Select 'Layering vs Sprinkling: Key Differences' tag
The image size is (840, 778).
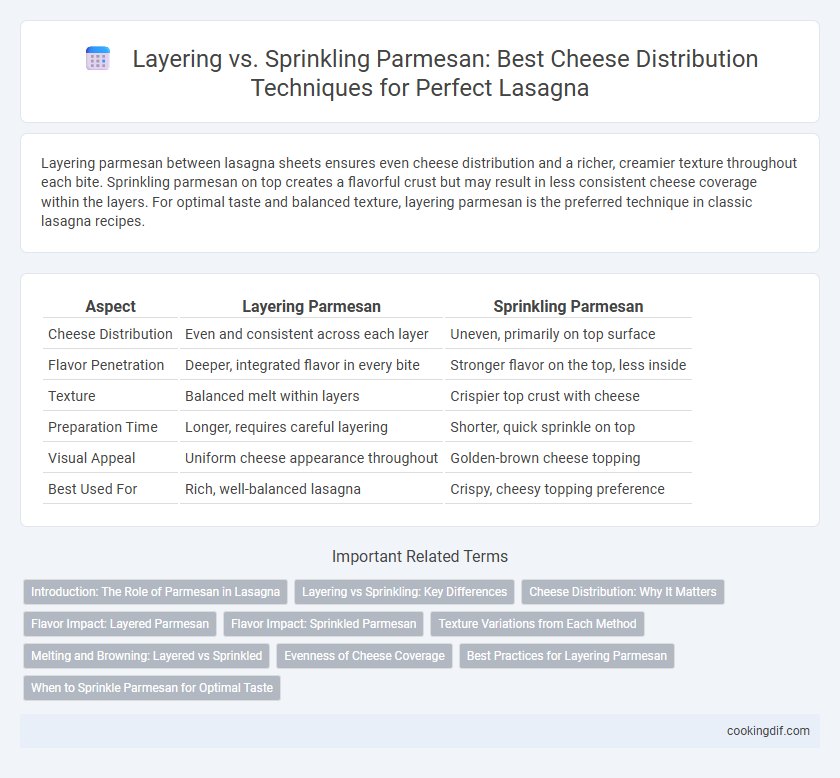coord(404,592)
